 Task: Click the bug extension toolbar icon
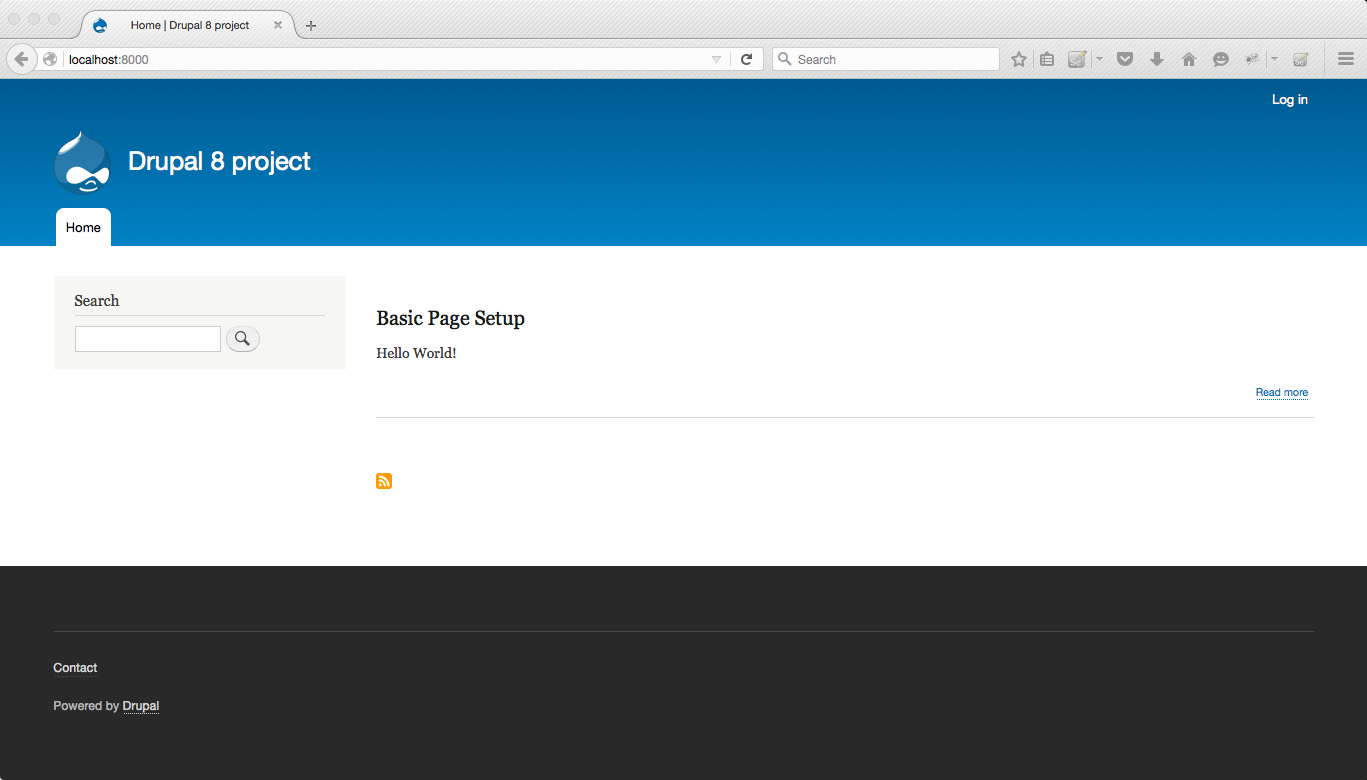coord(1252,59)
